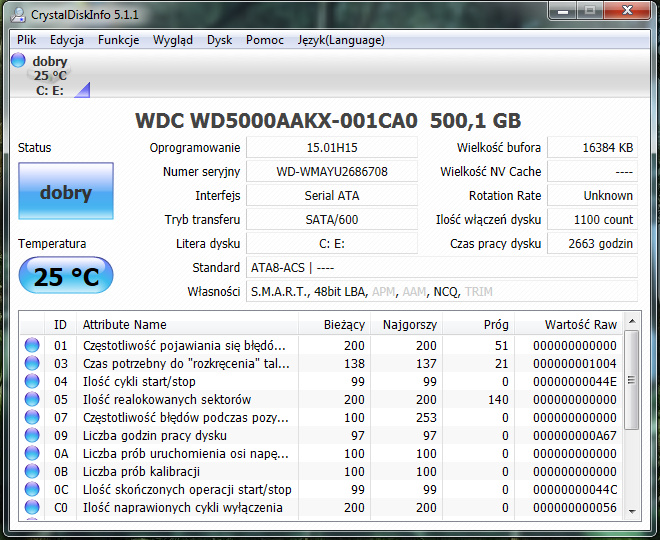Screen dimensions: 660x540
Task: Click the Rotation Rate field Unknown
Action: [x=592, y=196]
